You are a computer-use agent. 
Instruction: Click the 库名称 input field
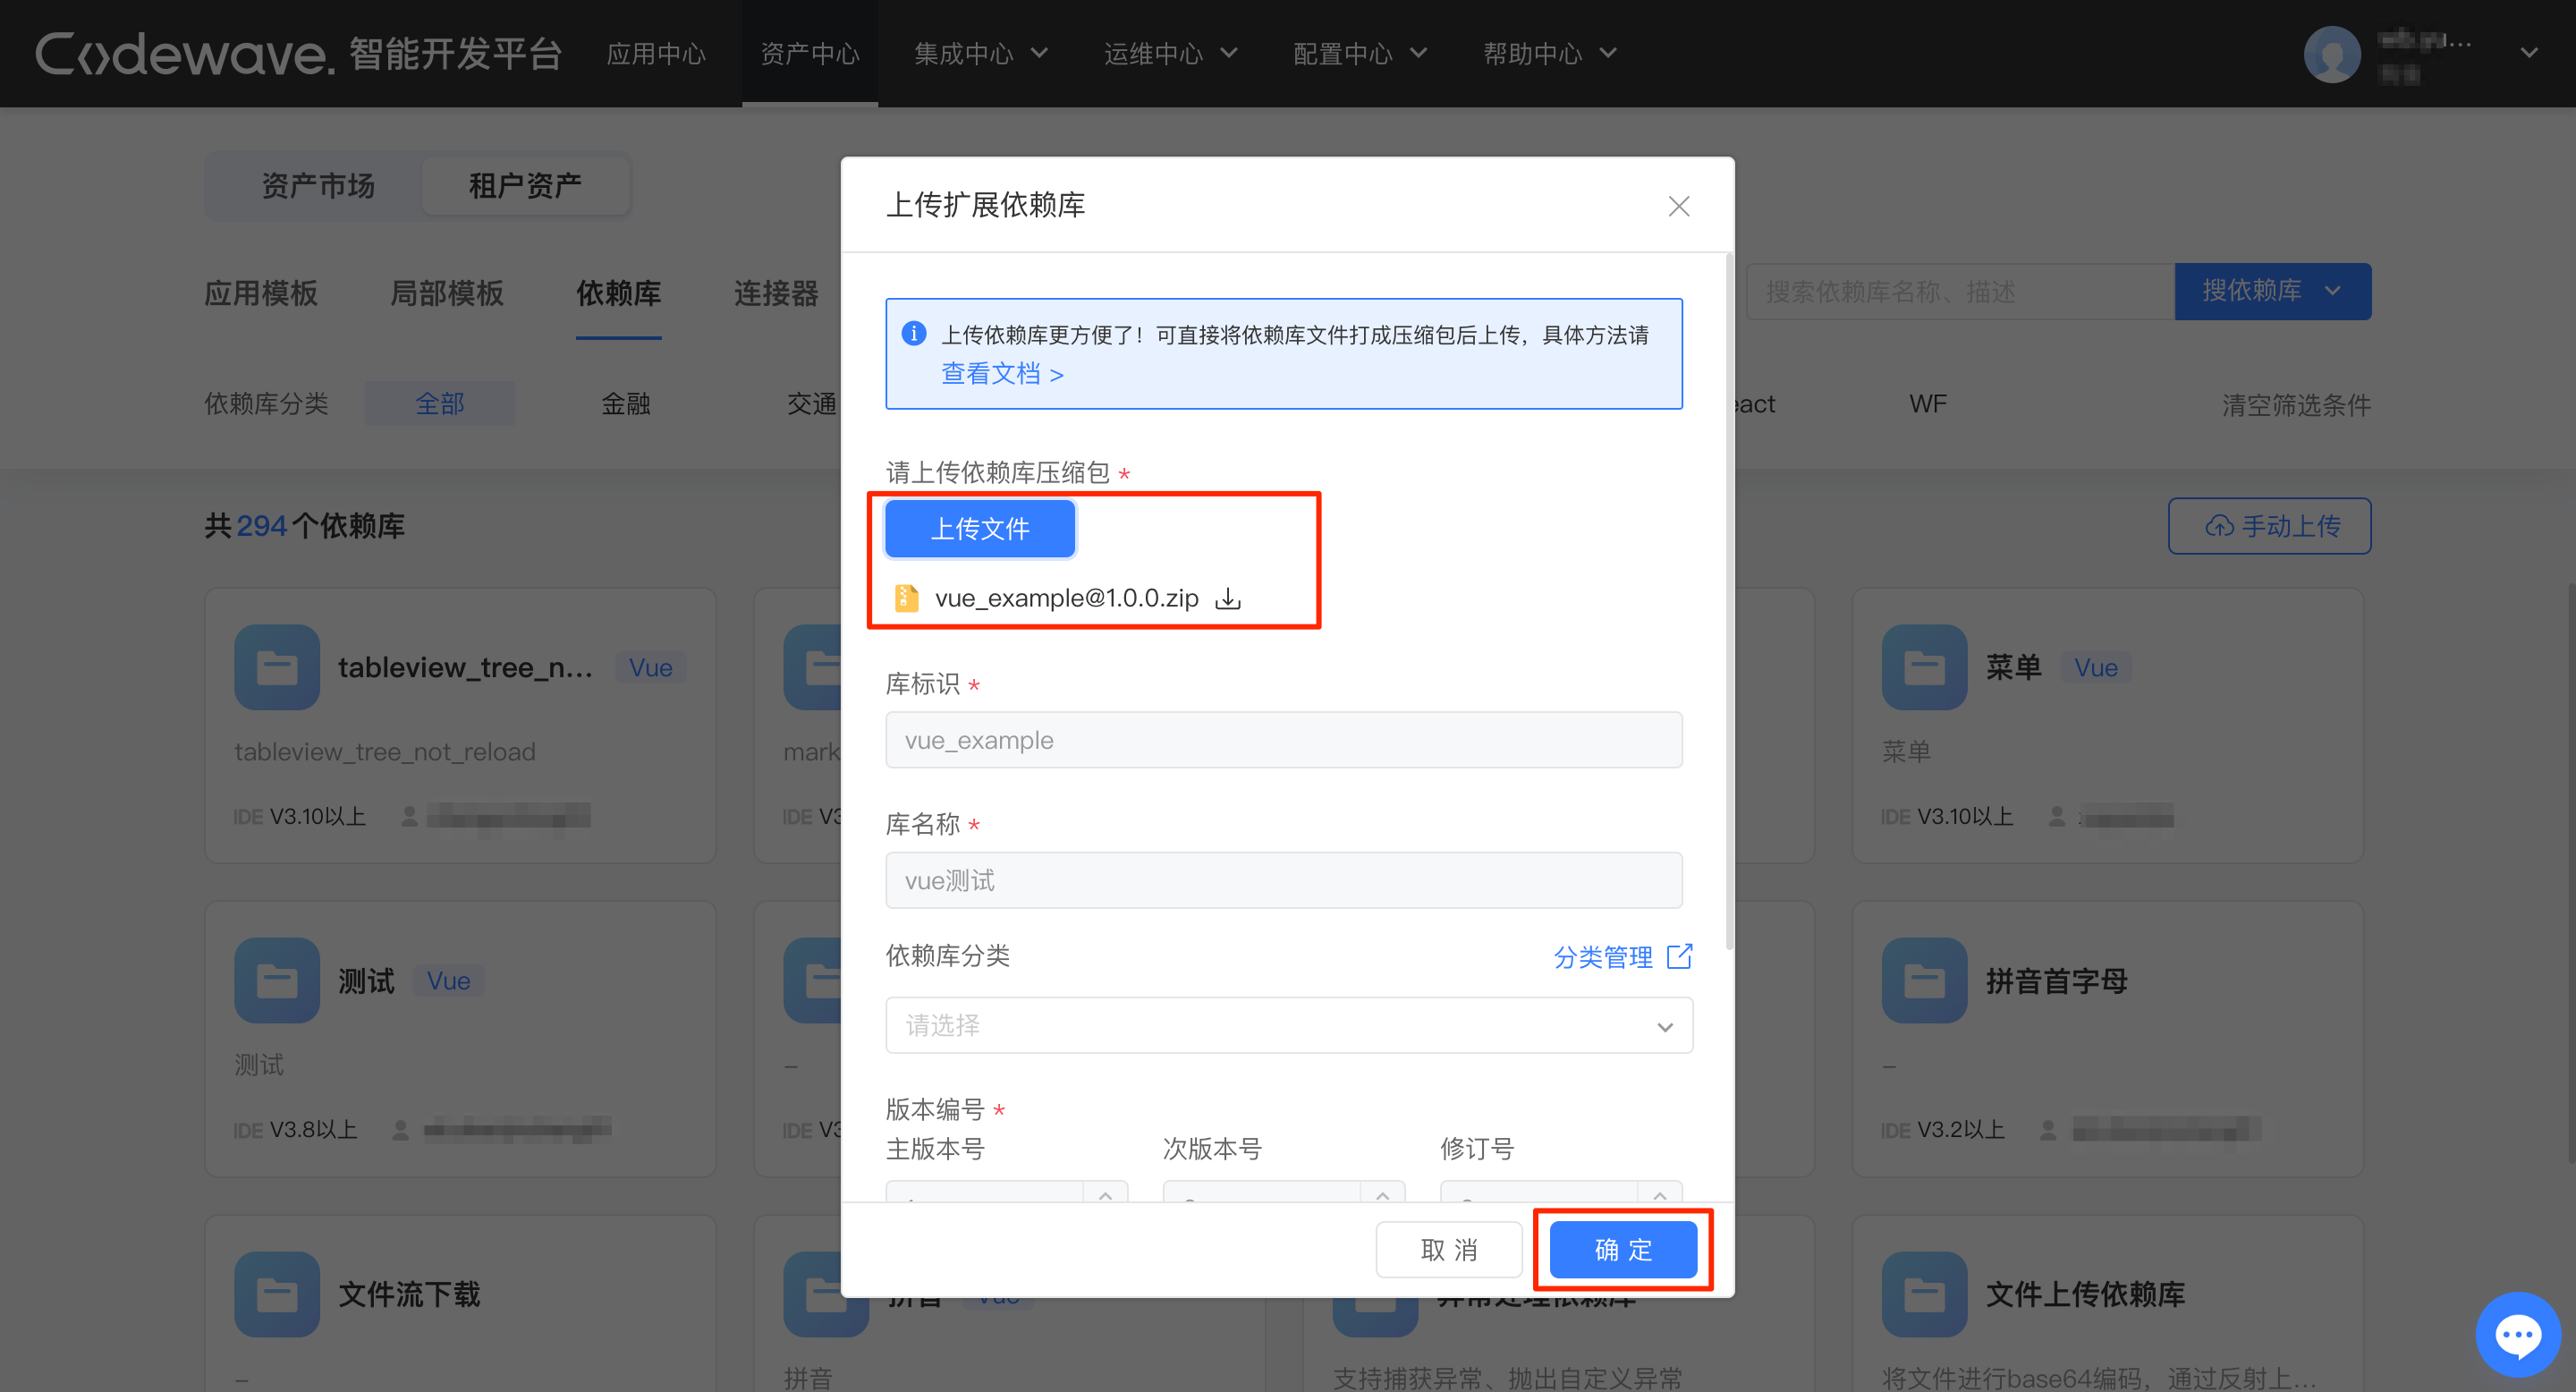coord(1283,880)
